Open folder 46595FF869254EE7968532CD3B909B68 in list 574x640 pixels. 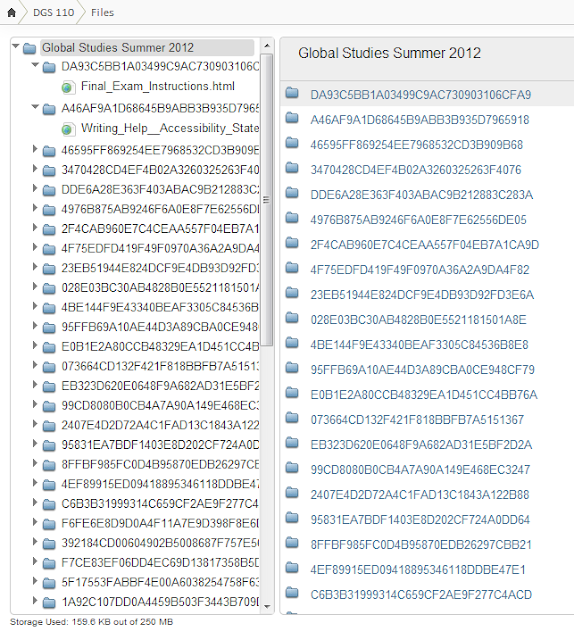(x=416, y=144)
